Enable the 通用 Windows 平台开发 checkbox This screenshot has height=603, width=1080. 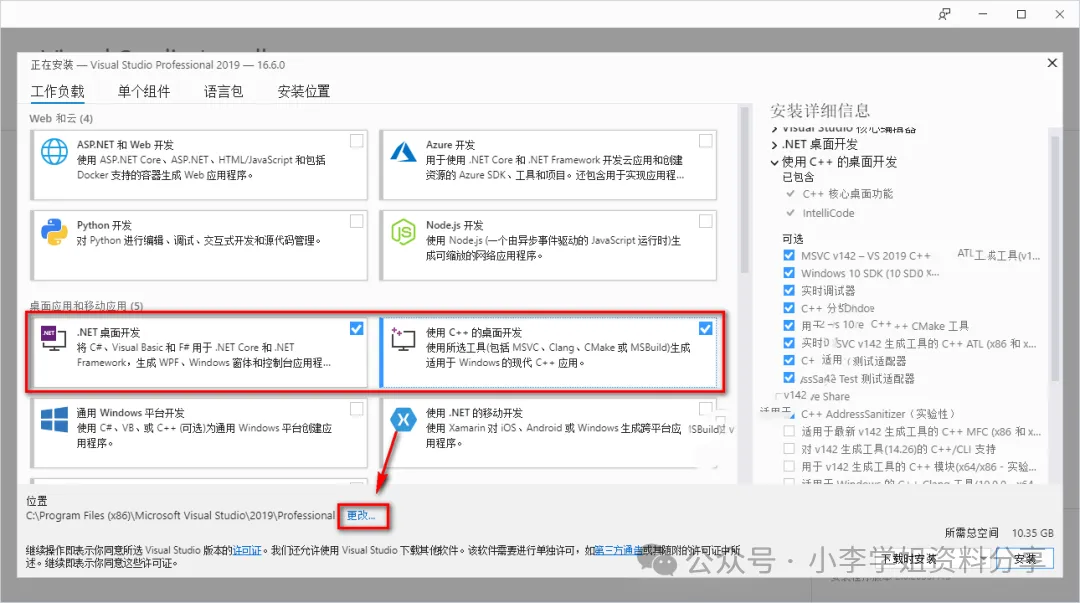click(x=356, y=409)
